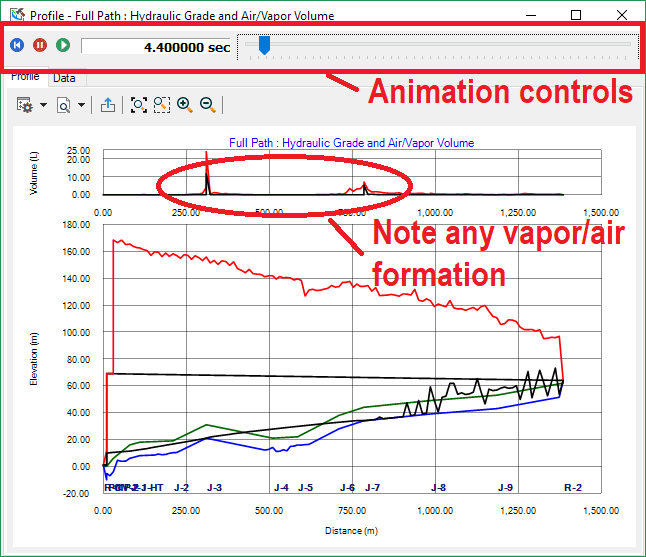Click the J-4 node label
The width and height of the screenshot is (646, 557).
point(281,488)
